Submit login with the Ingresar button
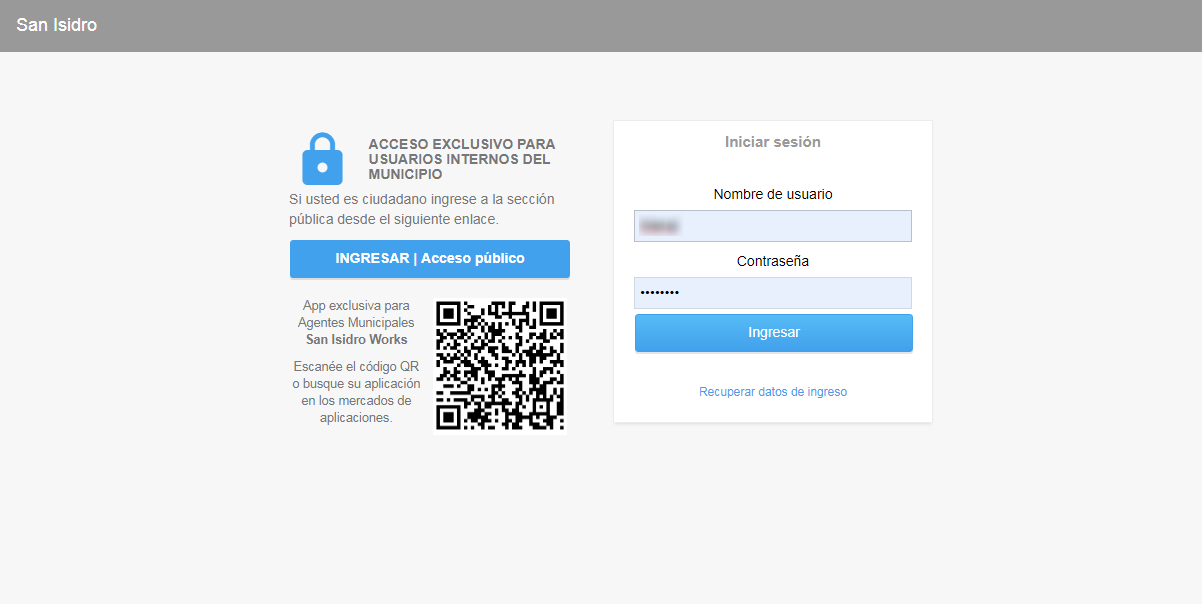1202x604 pixels. [x=773, y=333]
